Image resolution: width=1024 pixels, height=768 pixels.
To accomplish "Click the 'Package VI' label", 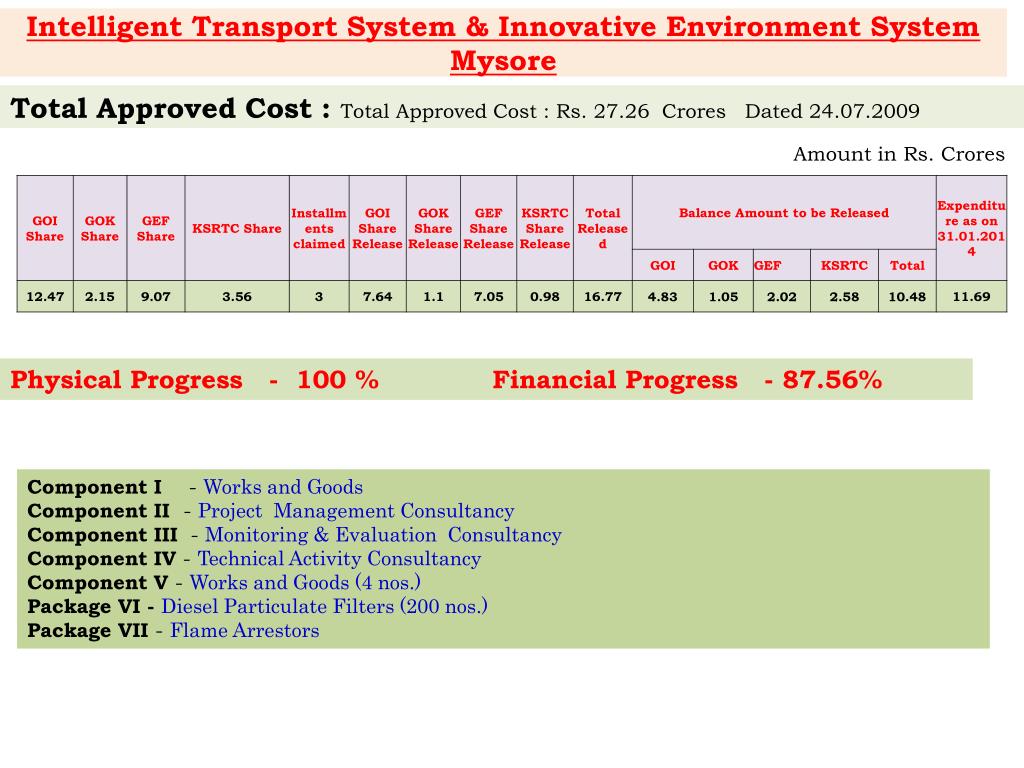I will (x=84, y=607).
